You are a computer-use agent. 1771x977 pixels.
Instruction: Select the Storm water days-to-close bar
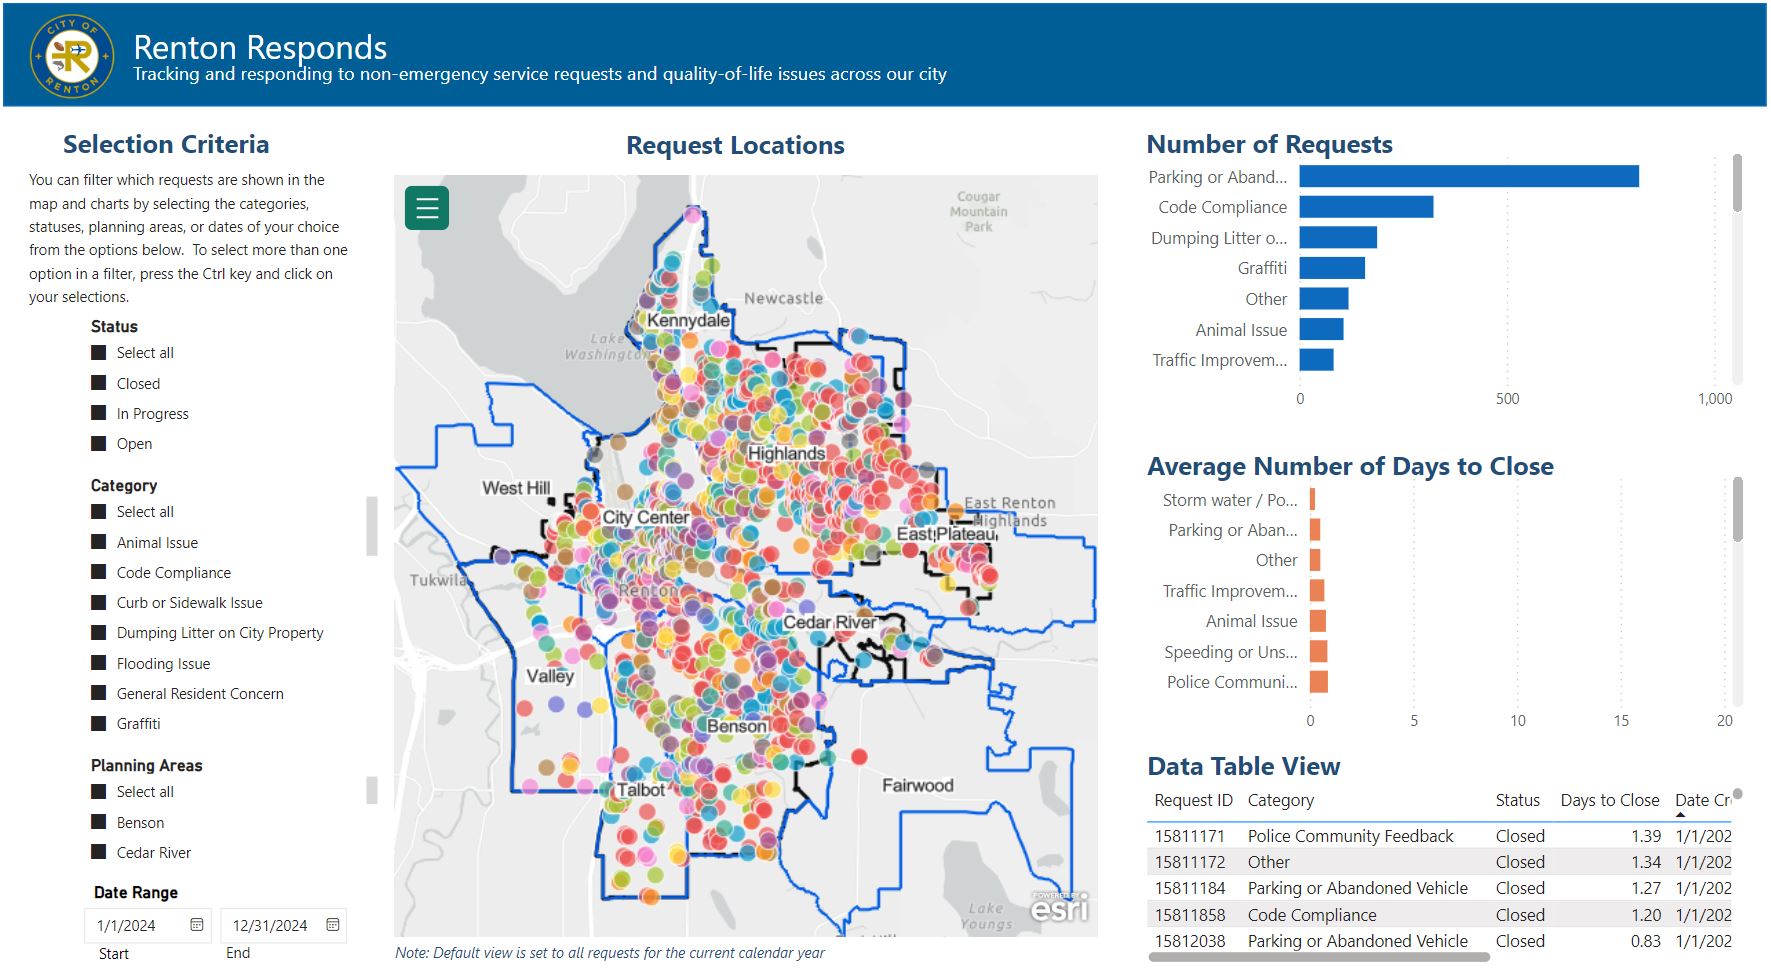[x=1312, y=499]
